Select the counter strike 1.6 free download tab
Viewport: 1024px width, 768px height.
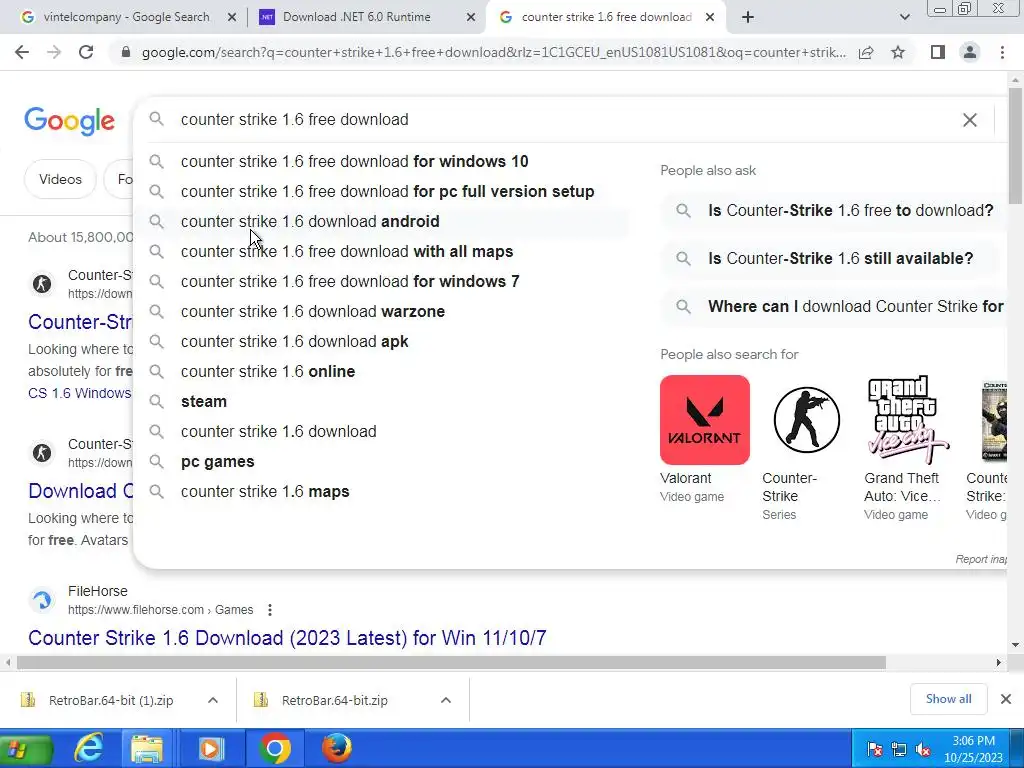tap(606, 18)
